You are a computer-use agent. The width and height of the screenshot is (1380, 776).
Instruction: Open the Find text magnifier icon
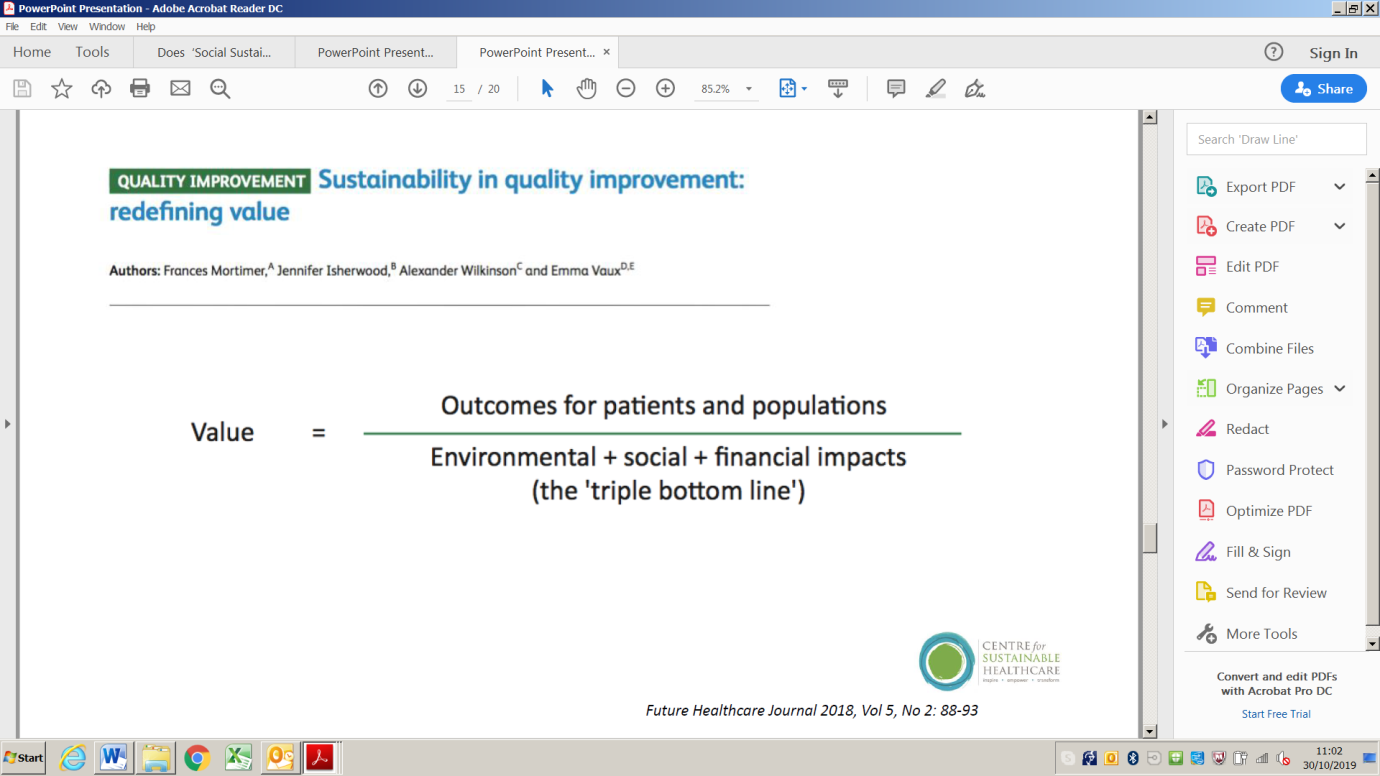coord(220,89)
